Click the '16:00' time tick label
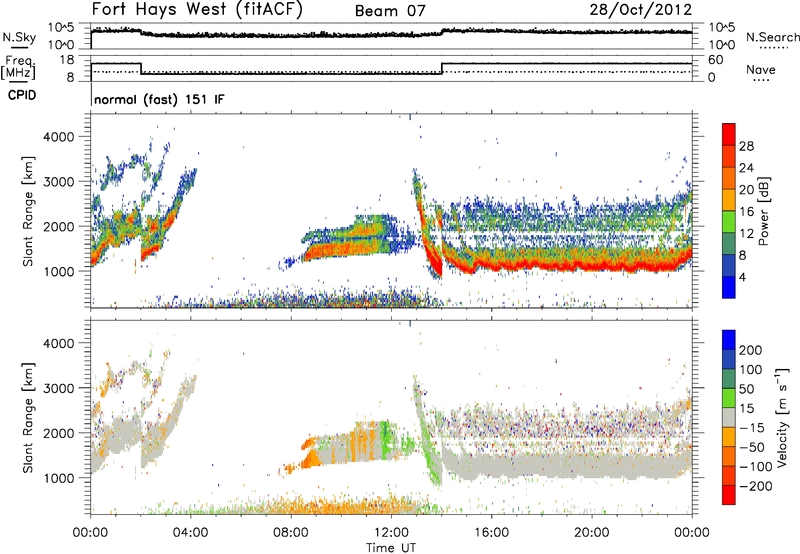This screenshot has height=554, width=800. (491, 533)
